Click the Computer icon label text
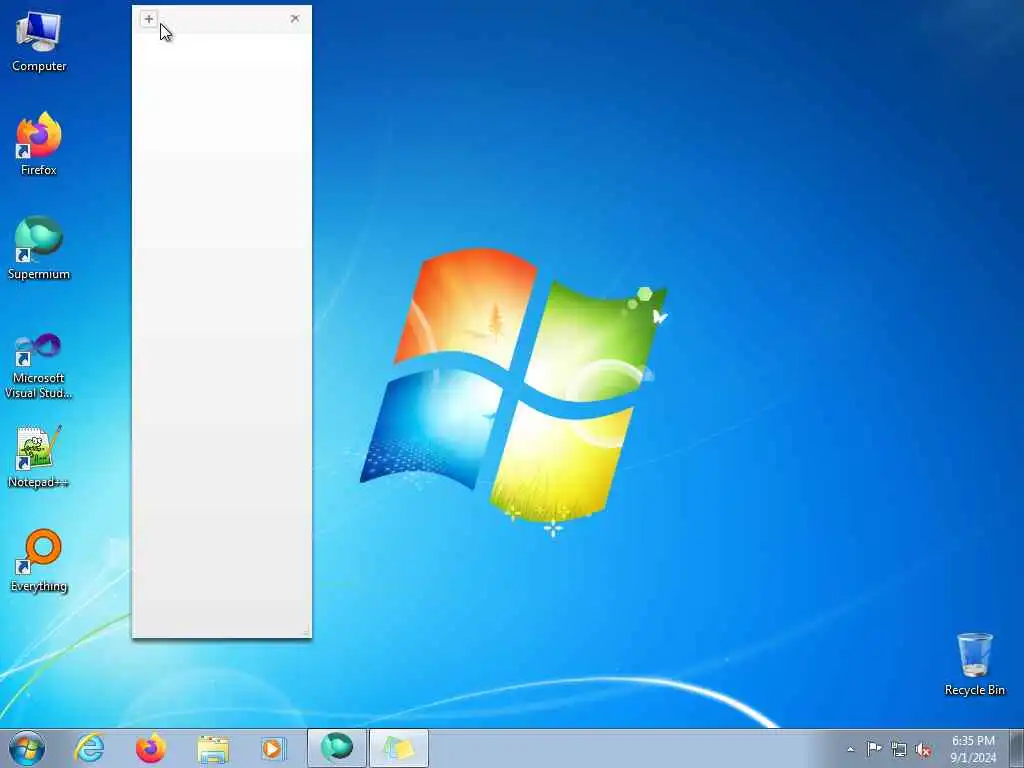 pyautogui.click(x=39, y=66)
